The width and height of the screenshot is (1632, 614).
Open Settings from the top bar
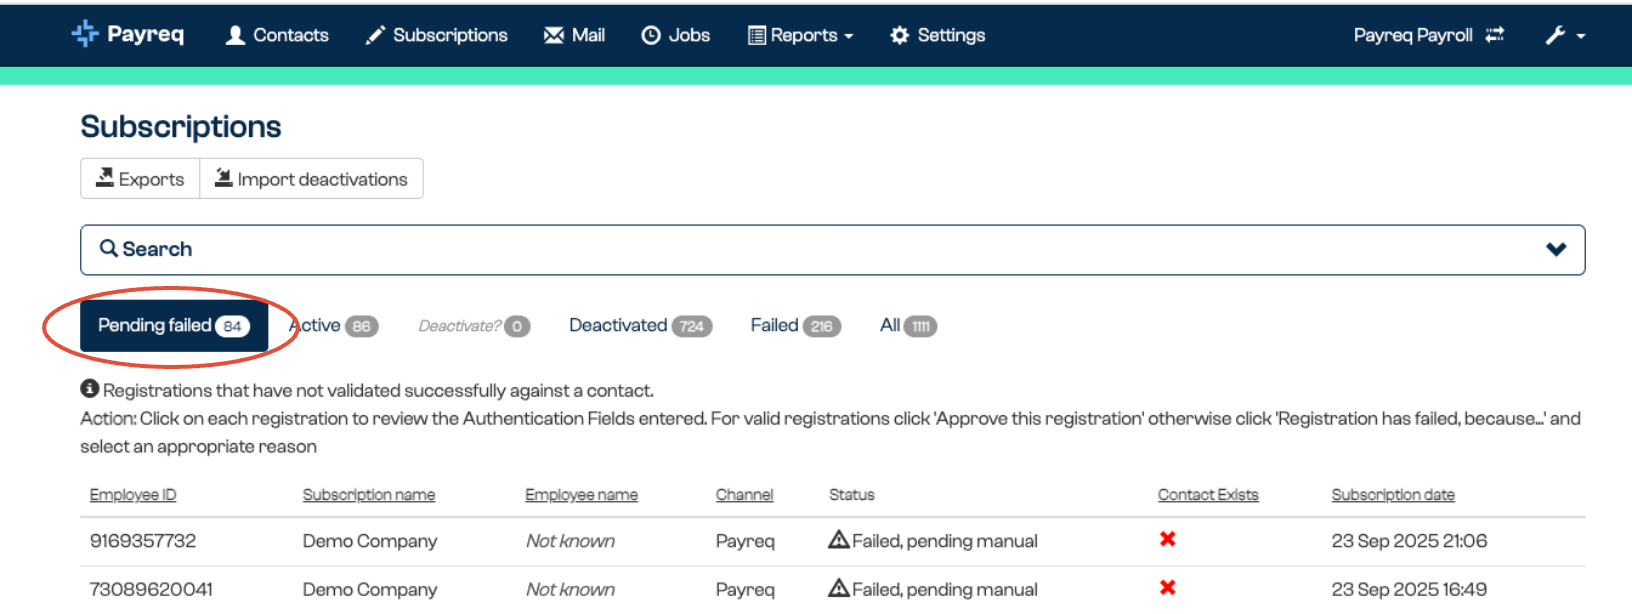pos(937,35)
